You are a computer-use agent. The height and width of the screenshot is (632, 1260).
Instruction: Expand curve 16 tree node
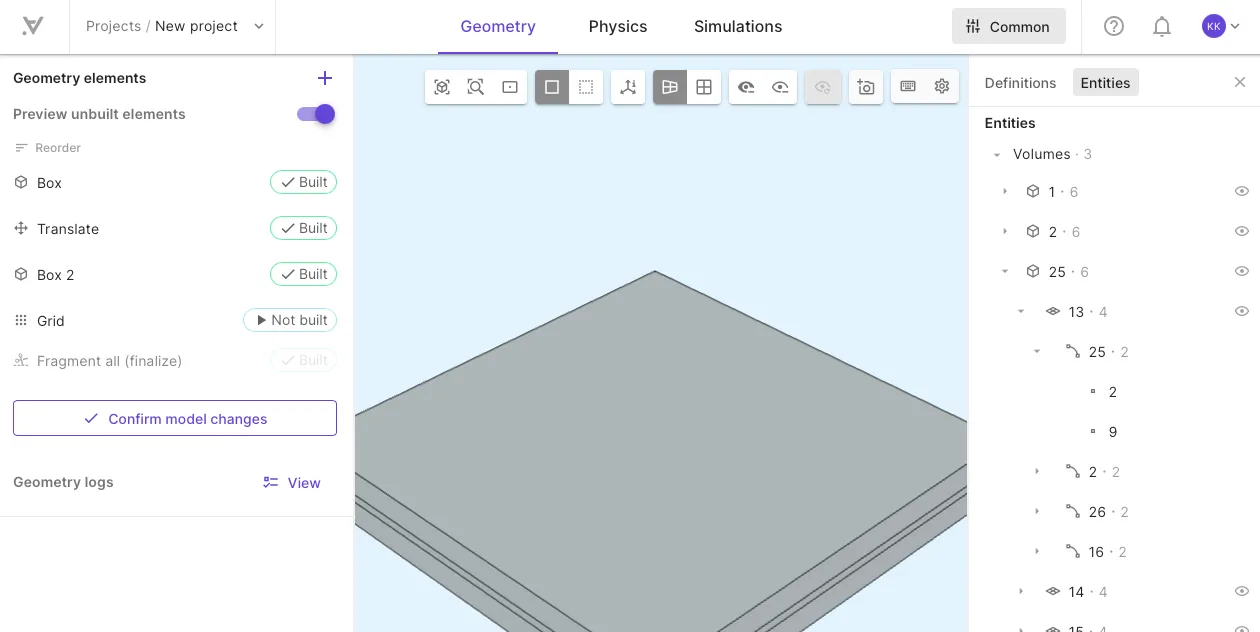1037,551
